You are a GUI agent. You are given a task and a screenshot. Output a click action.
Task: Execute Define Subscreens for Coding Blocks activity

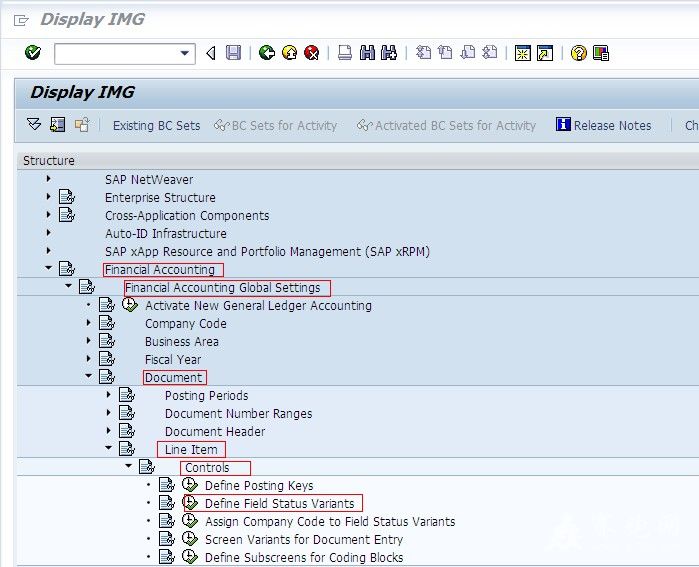(190, 556)
